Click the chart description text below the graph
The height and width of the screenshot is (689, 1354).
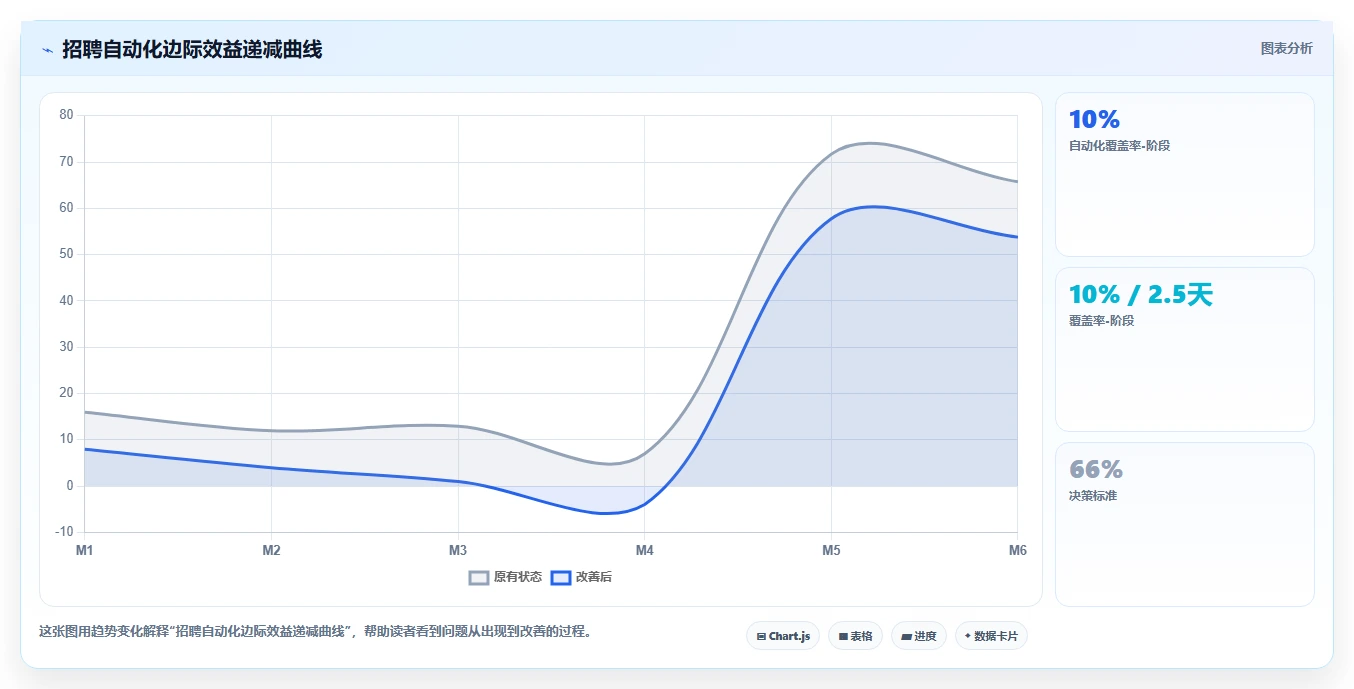coord(315,632)
